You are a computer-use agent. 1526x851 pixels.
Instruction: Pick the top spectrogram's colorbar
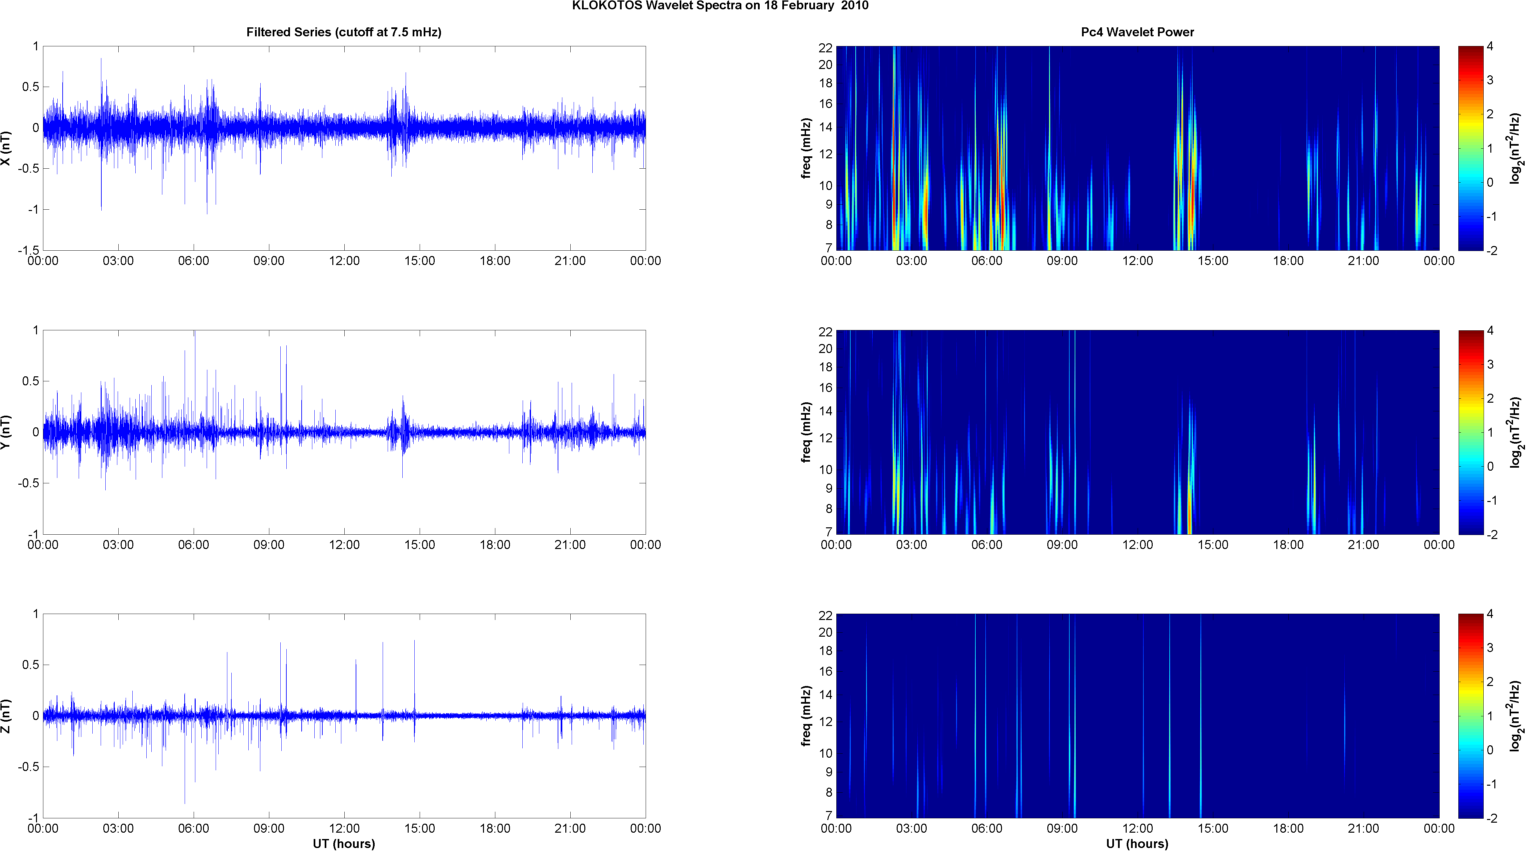(x=1470, y=148)
